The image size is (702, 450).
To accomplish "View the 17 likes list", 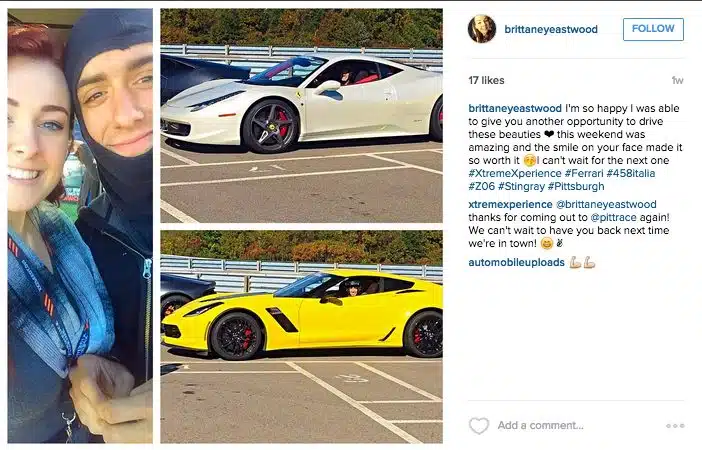I will (486, 80).
